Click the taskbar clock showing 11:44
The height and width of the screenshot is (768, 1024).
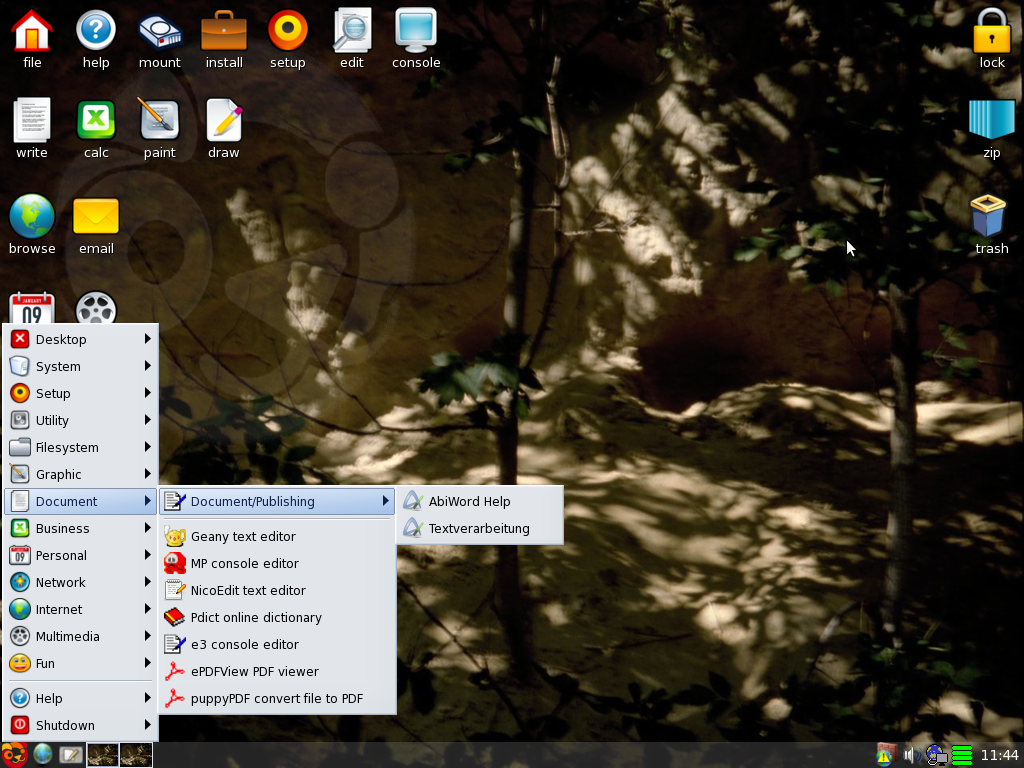click(999, 755)
